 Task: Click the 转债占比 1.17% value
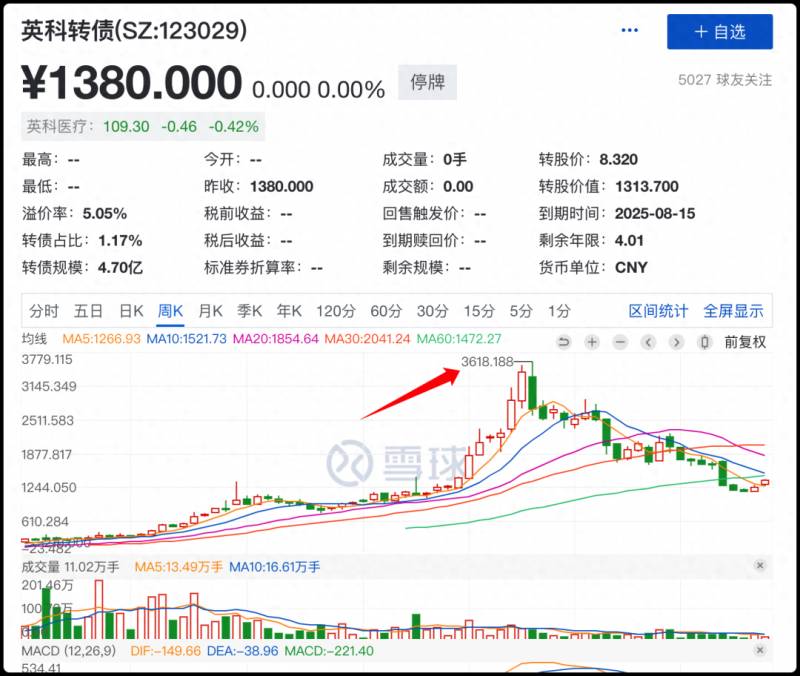click(120, 241)
